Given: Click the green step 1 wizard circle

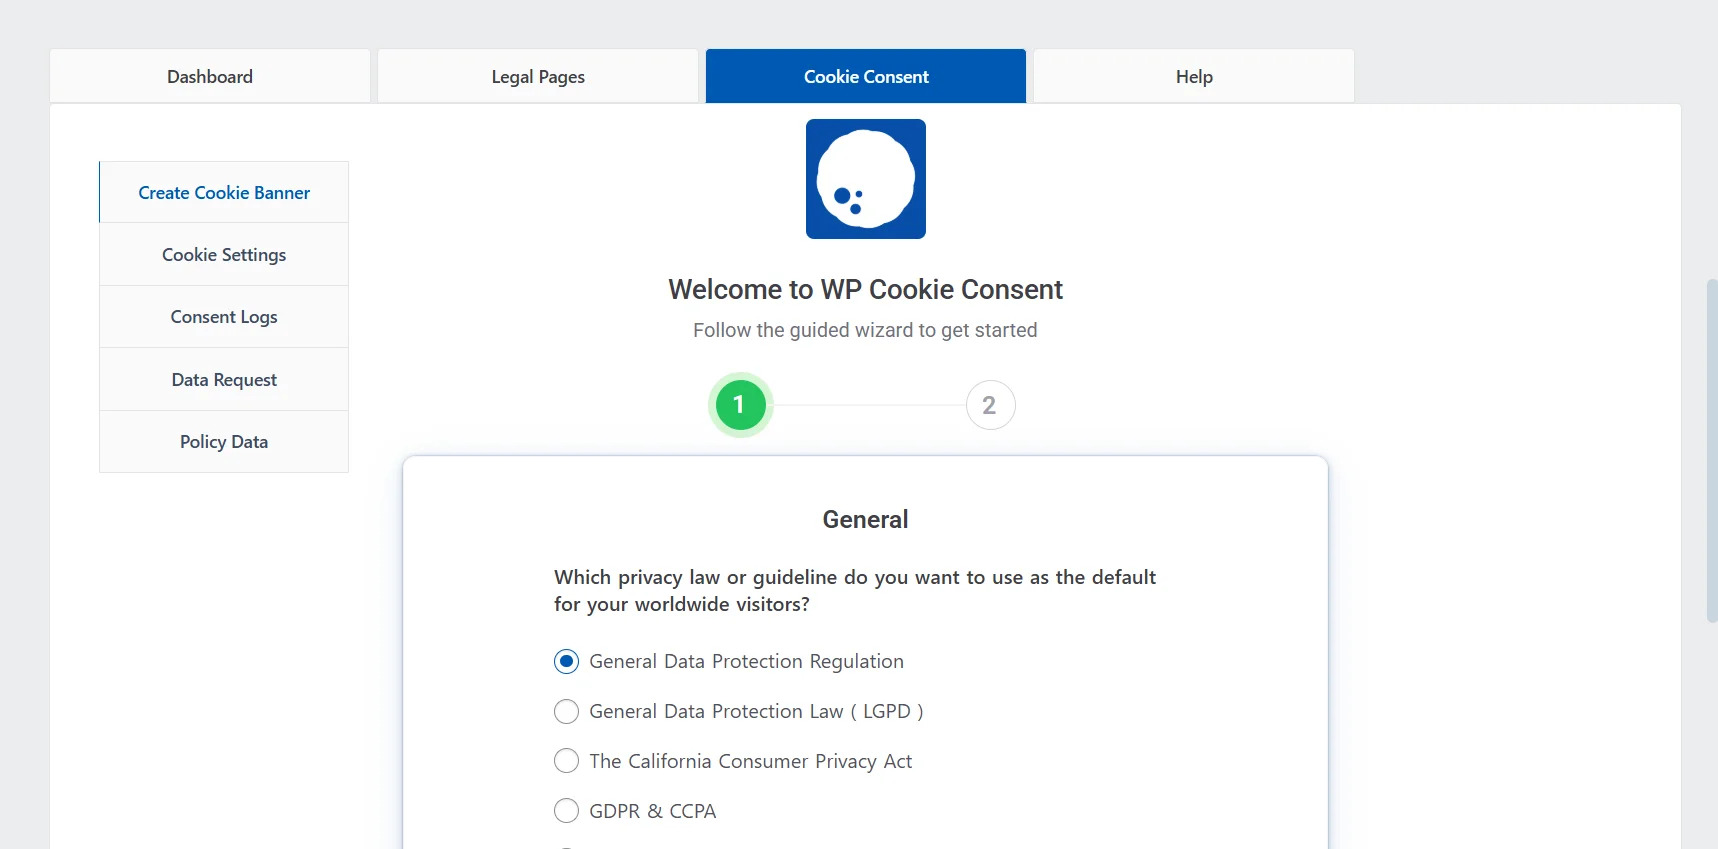Looking at the screenshot, I should (x=740, y=405).
